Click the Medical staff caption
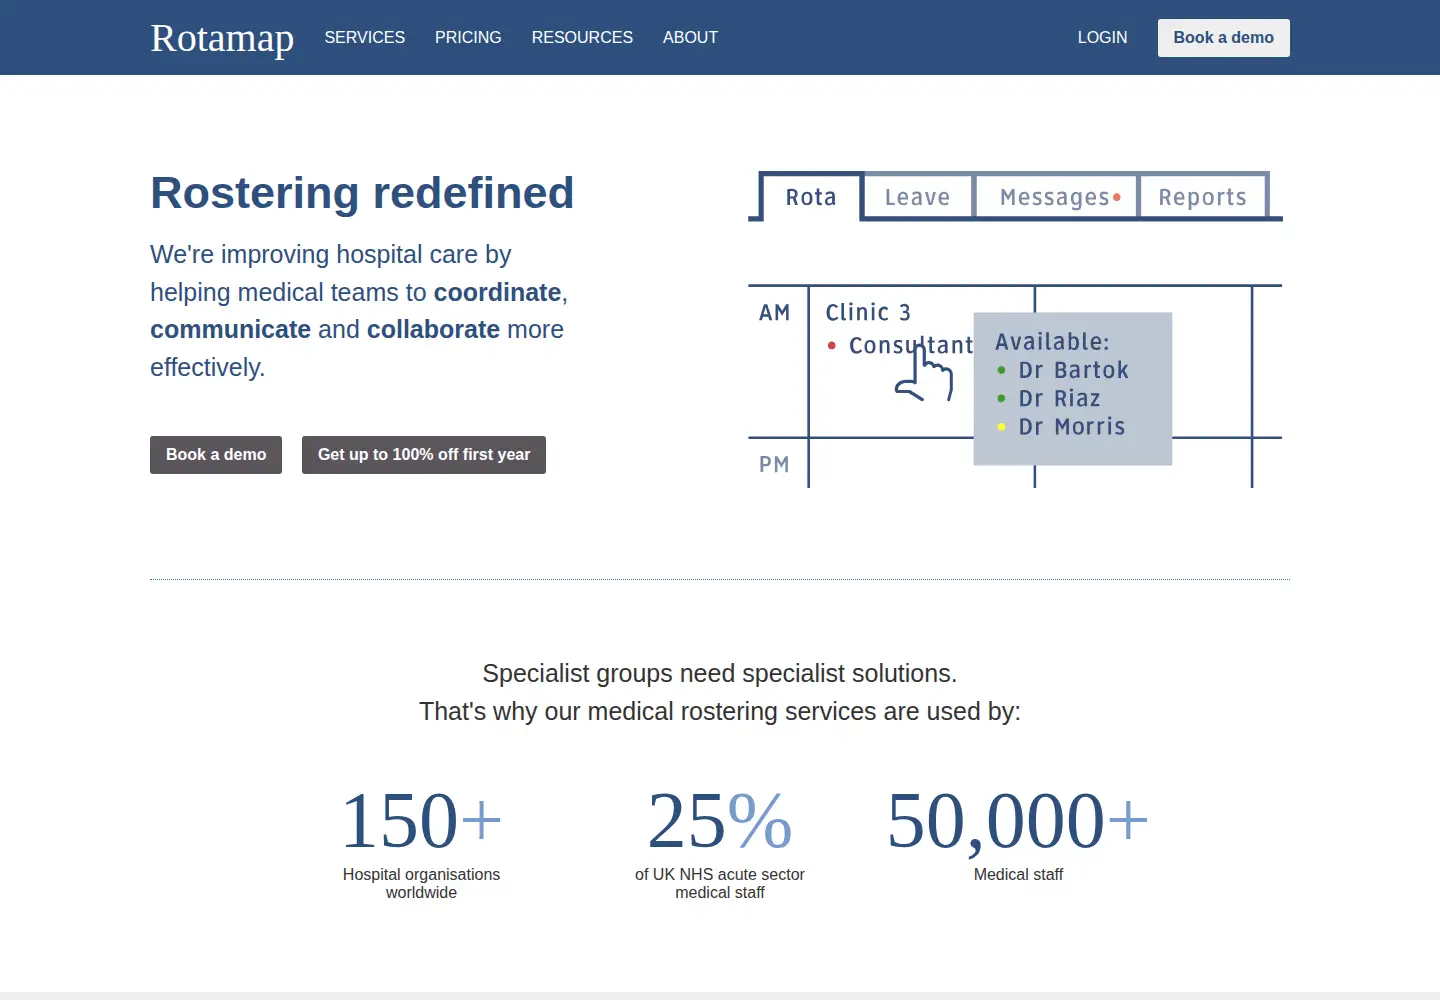Viewport: 1440px width, 1000px height. tap(1018, 874)
